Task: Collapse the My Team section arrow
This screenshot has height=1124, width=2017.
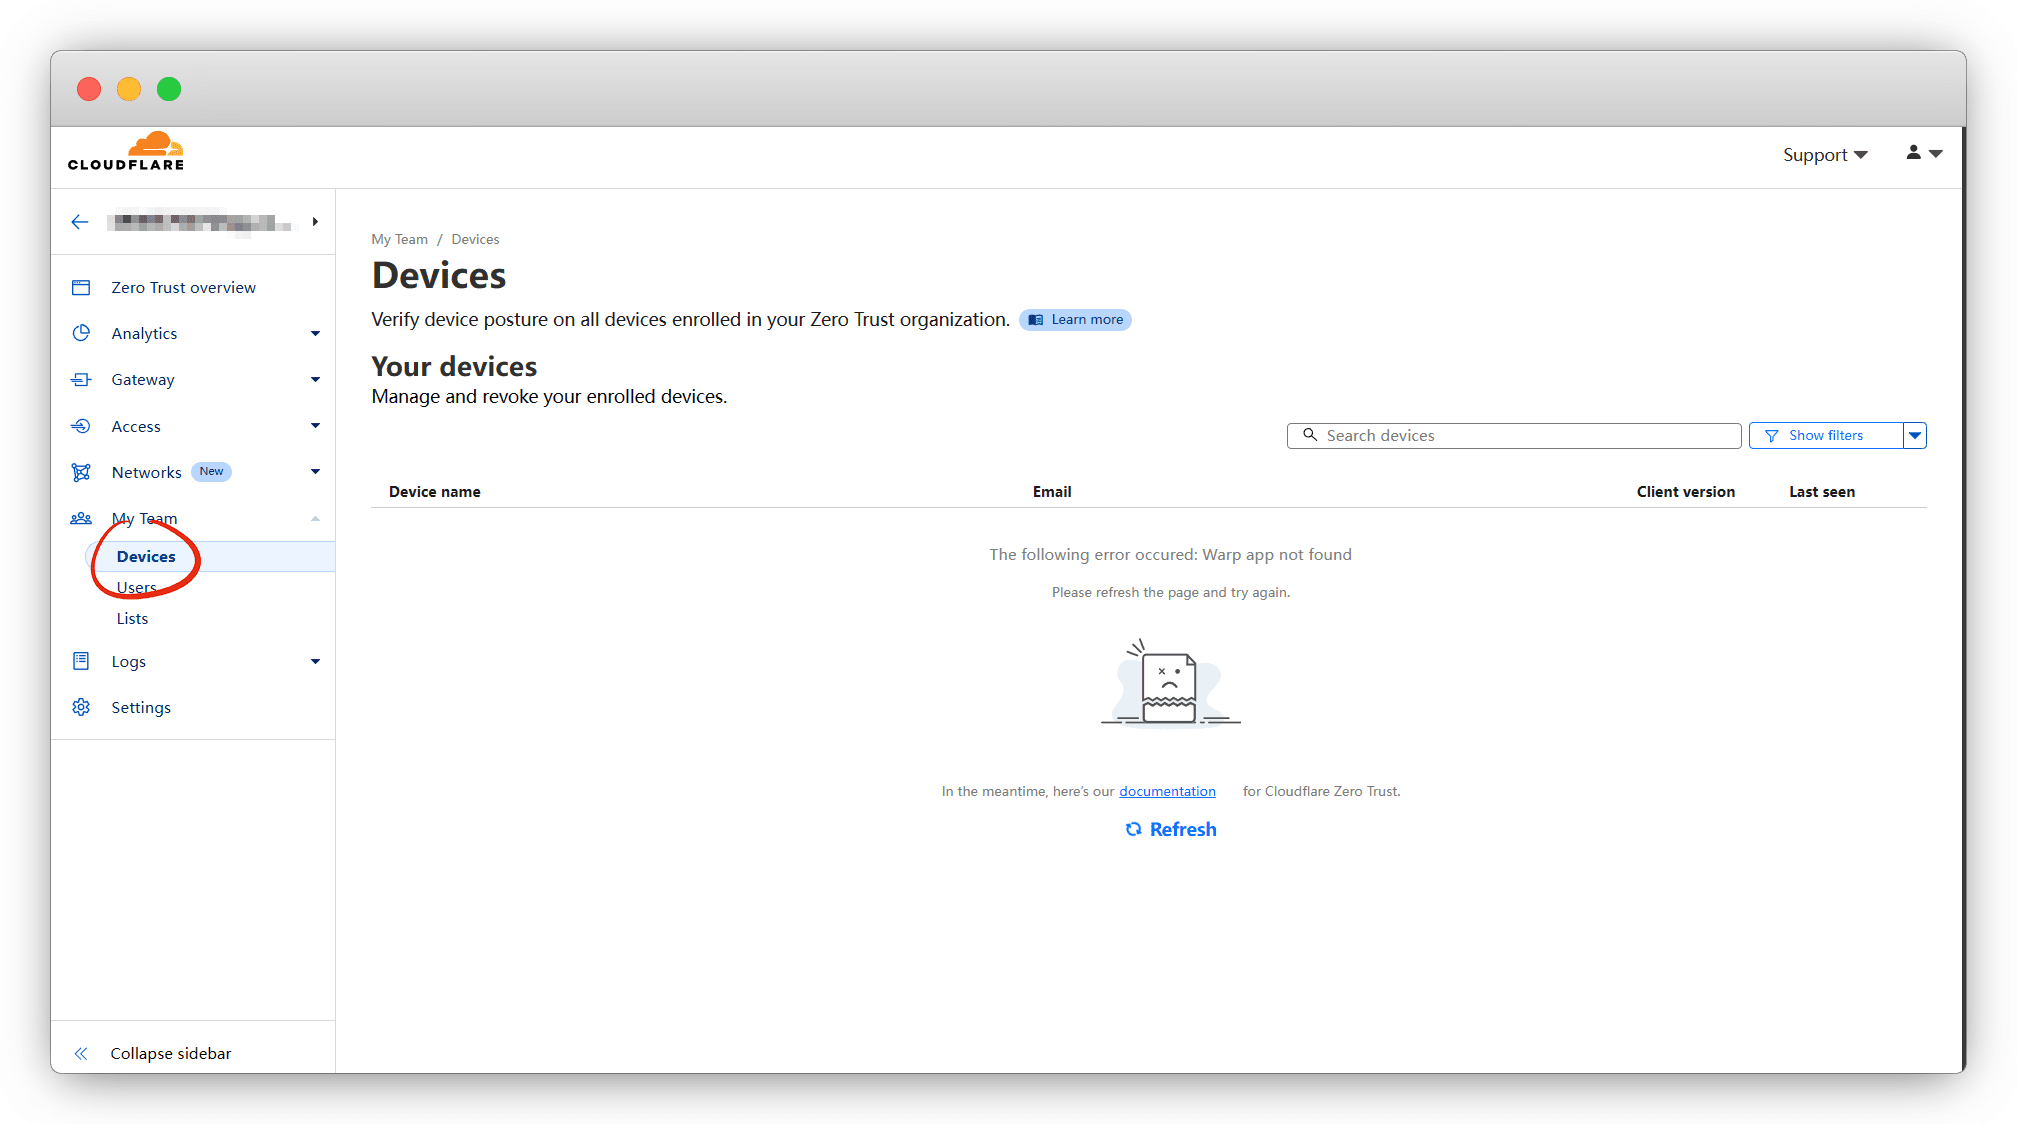Action: (315, 518)
